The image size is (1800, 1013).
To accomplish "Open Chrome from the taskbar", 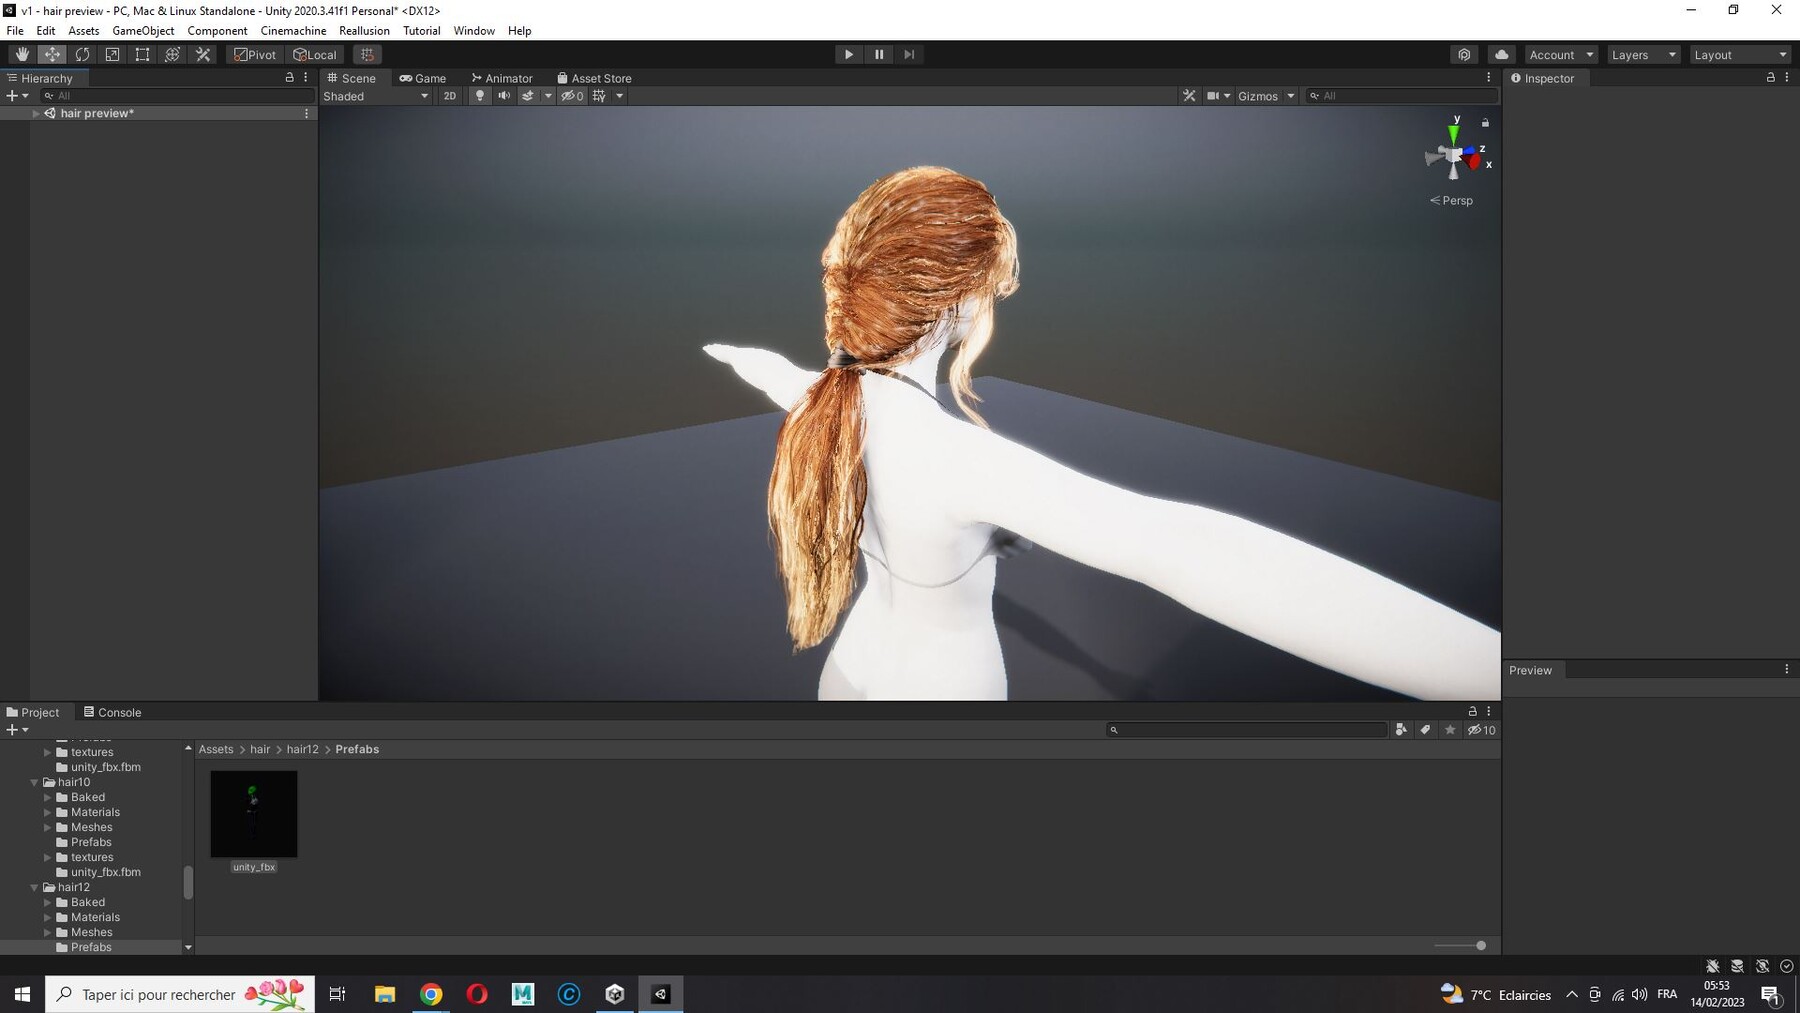I will pos(431,994).
